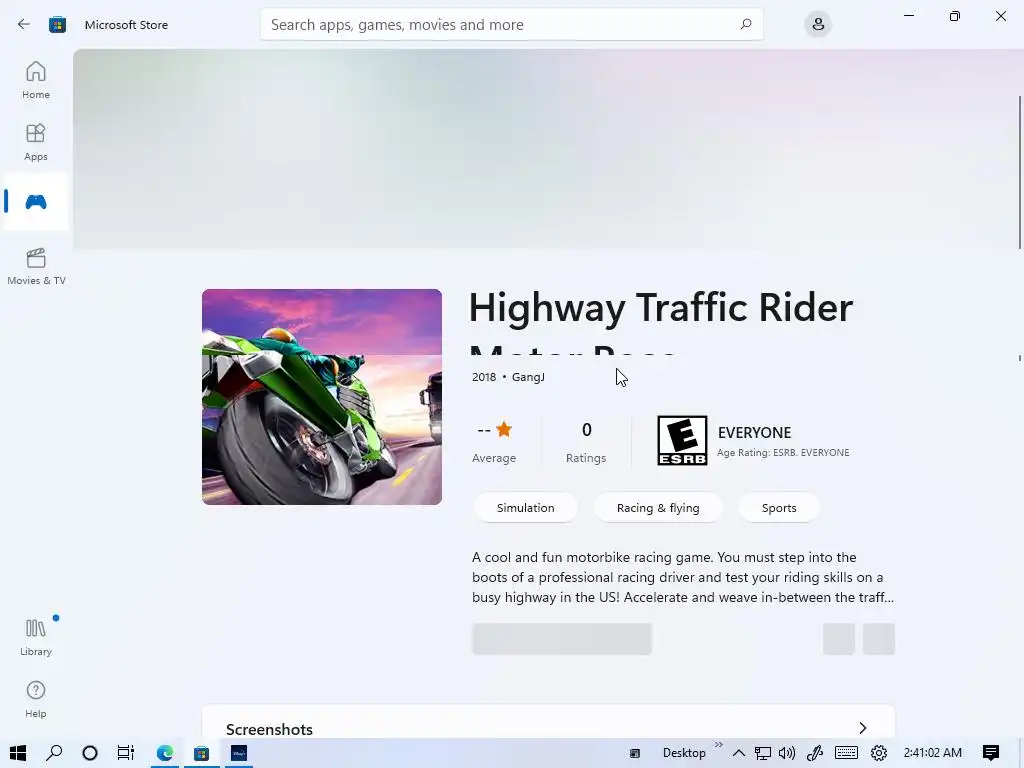The width and height of the screenshot is (1024, 768).
Task: Open Home in the sidebar
Action: pos(36,80)
